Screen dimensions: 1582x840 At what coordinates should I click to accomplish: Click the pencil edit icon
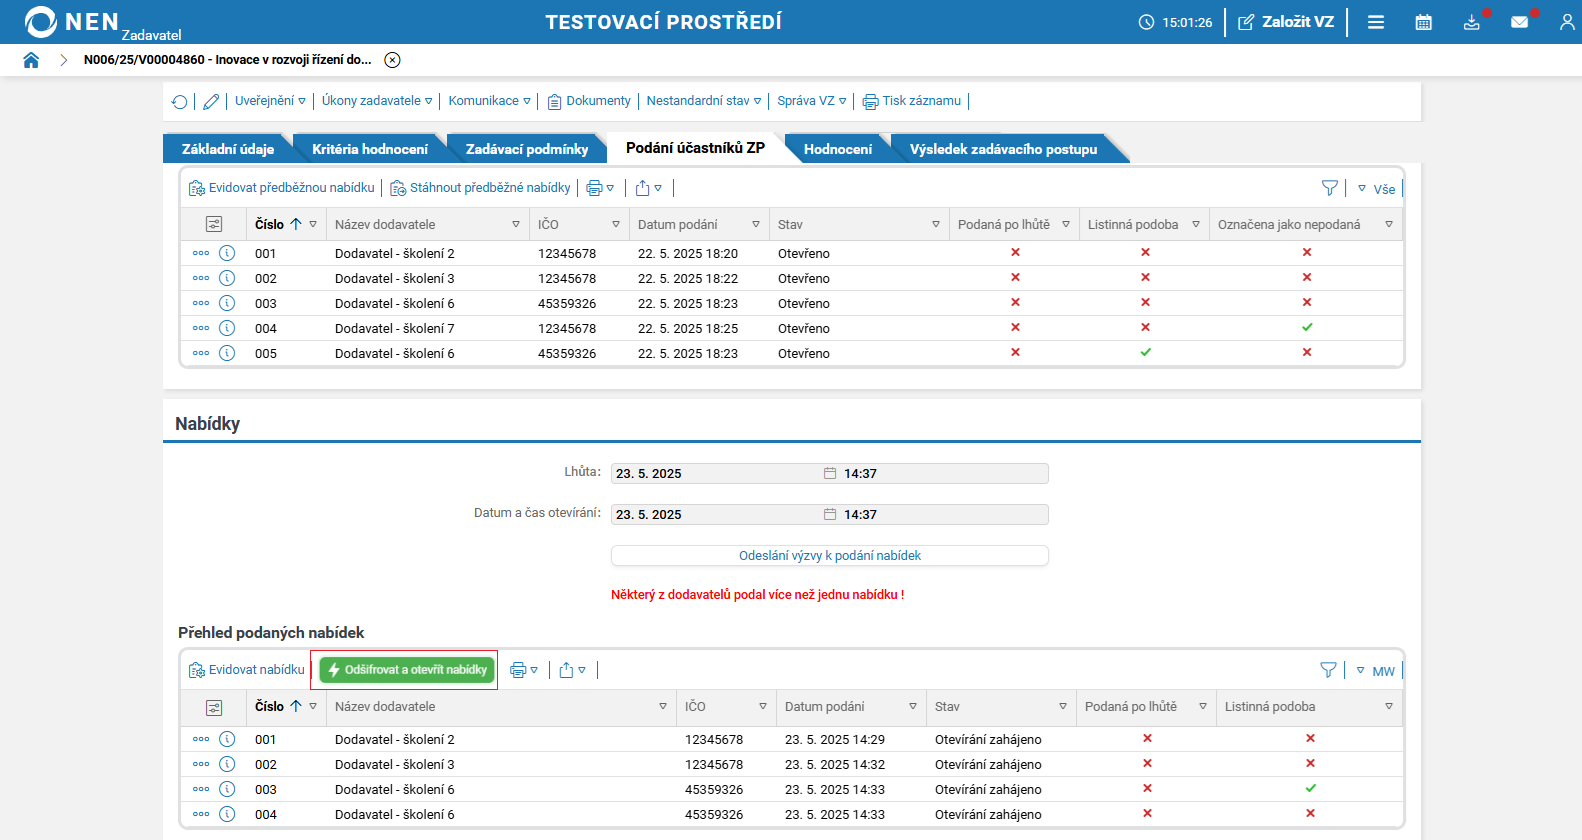[x=211, y=102]
